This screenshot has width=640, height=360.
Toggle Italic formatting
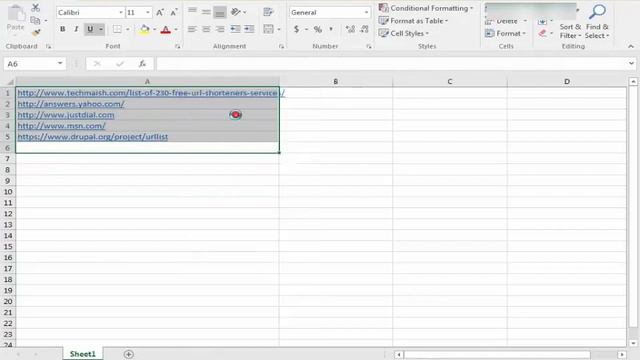point(76,29)
